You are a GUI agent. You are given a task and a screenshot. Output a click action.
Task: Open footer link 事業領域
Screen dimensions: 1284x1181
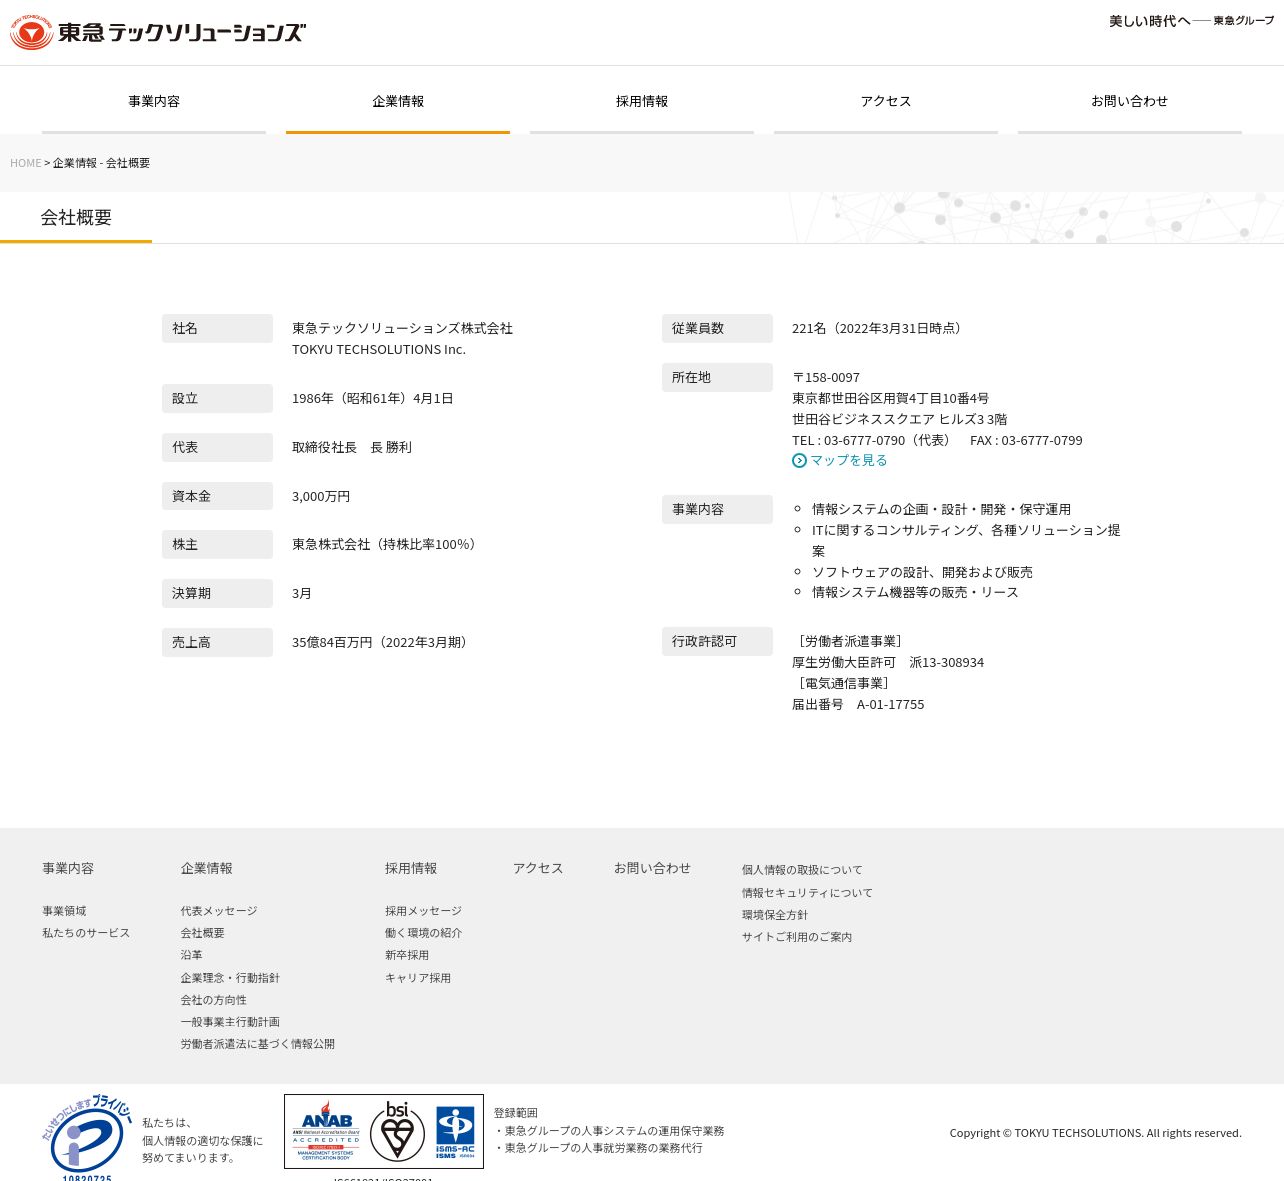(x=64, y=911)
